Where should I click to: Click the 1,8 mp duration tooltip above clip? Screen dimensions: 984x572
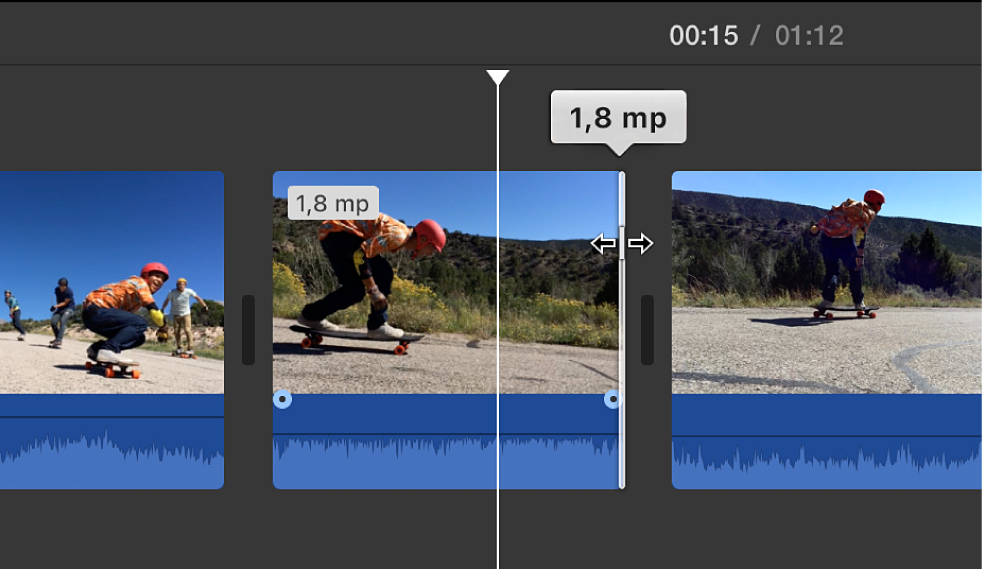point(618,117)
